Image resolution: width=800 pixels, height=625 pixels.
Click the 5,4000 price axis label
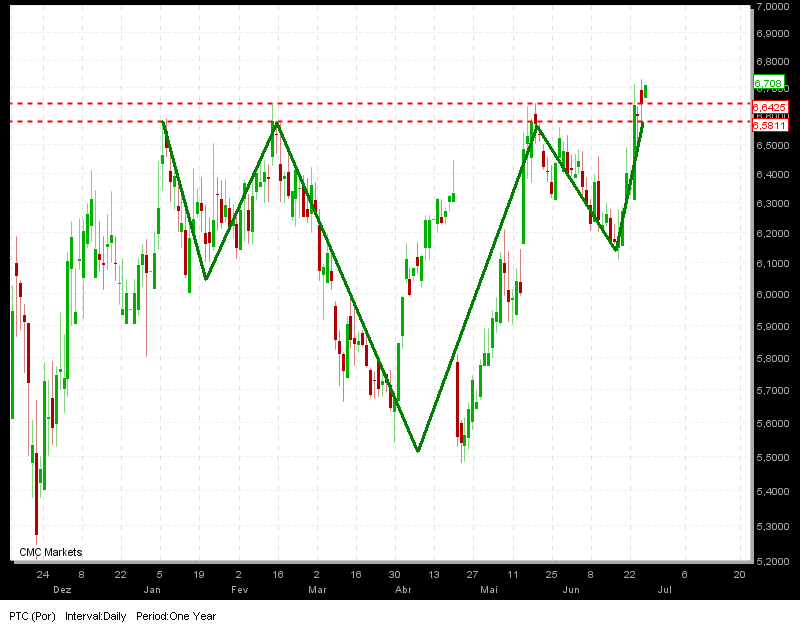click(x=773, y=492)
